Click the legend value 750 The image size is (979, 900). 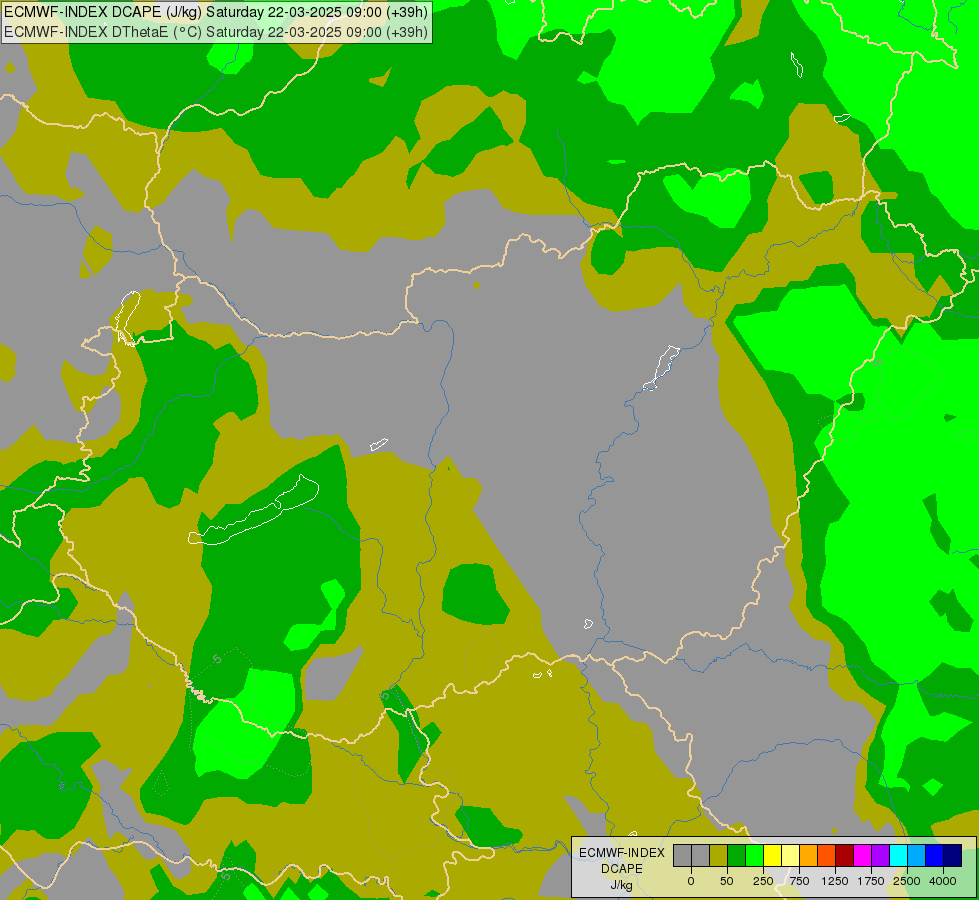coord(799,881)
